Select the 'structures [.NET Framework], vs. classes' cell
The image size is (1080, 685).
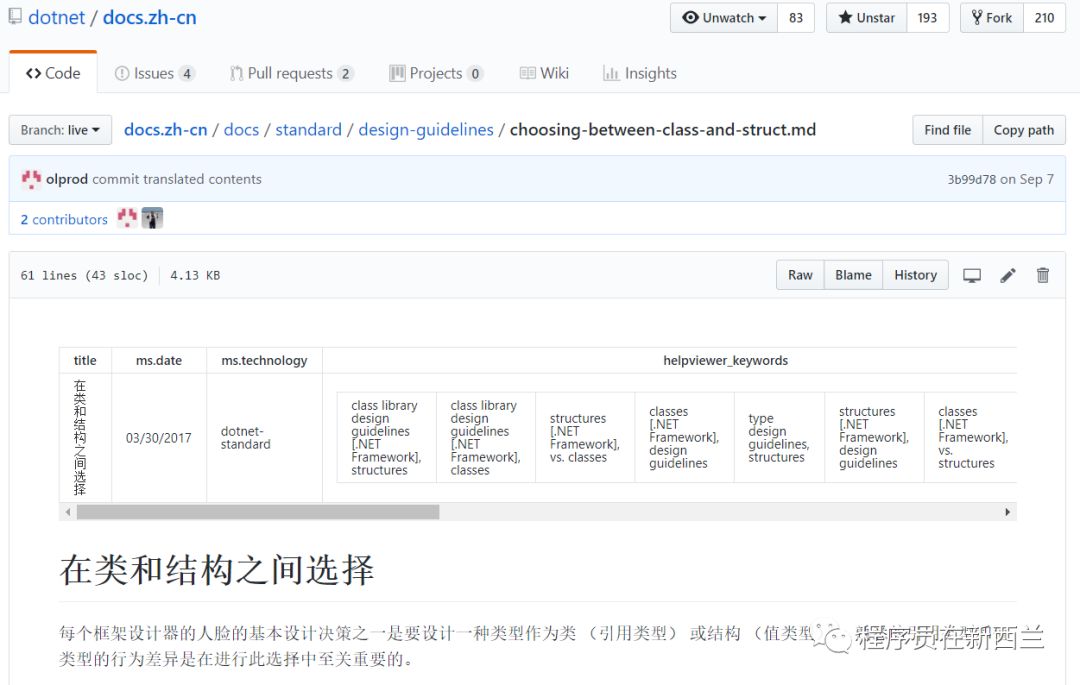(x=585, y=438)
